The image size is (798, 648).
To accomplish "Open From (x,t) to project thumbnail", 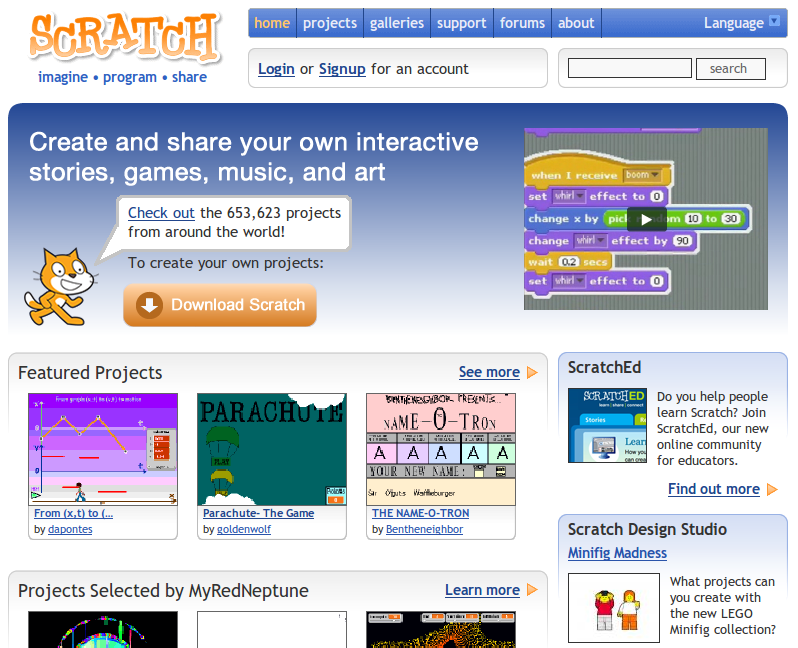I will (x=103, y=449).
